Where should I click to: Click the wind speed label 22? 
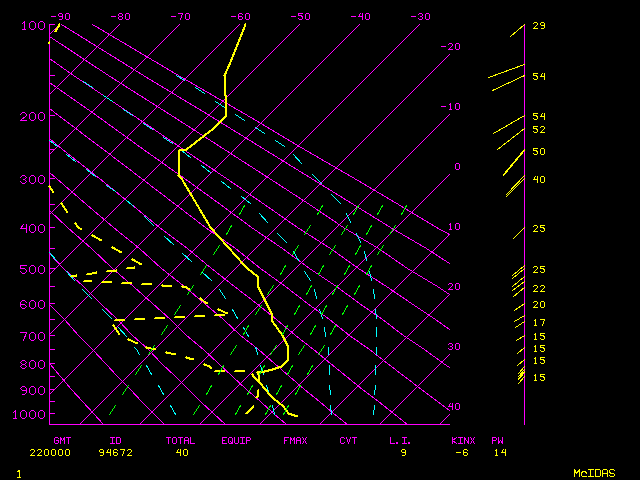pyautogui.click(x=538, y=288)
